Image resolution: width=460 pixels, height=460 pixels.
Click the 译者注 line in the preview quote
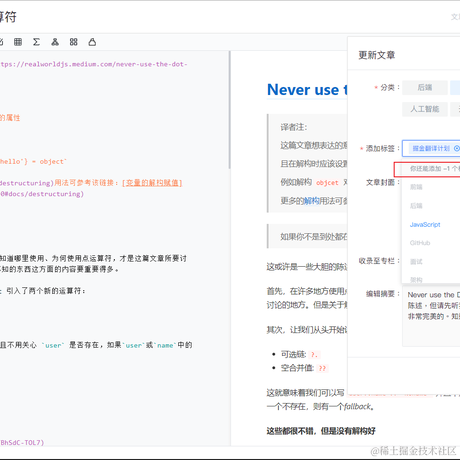tap(294, 127)
